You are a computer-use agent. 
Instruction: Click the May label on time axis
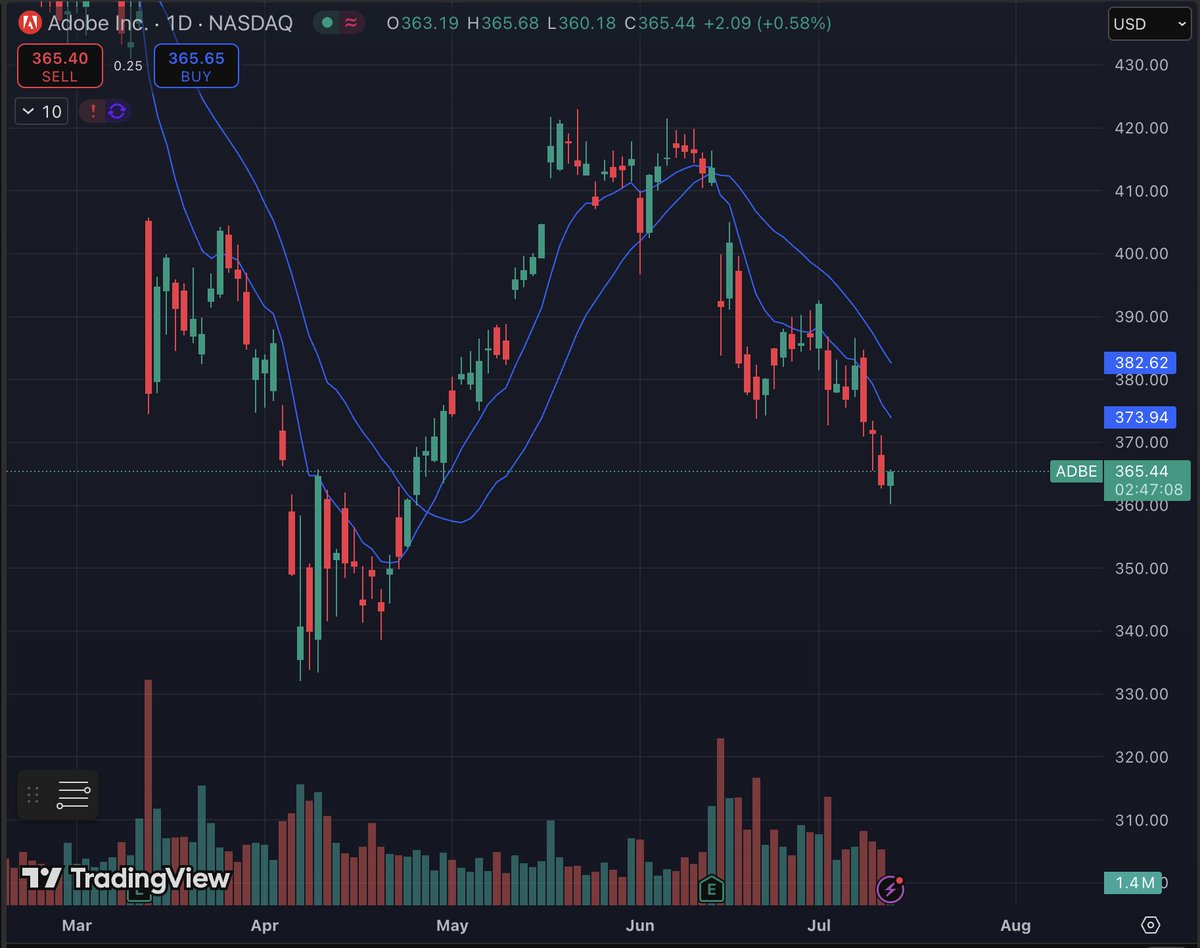click(453, 926)
